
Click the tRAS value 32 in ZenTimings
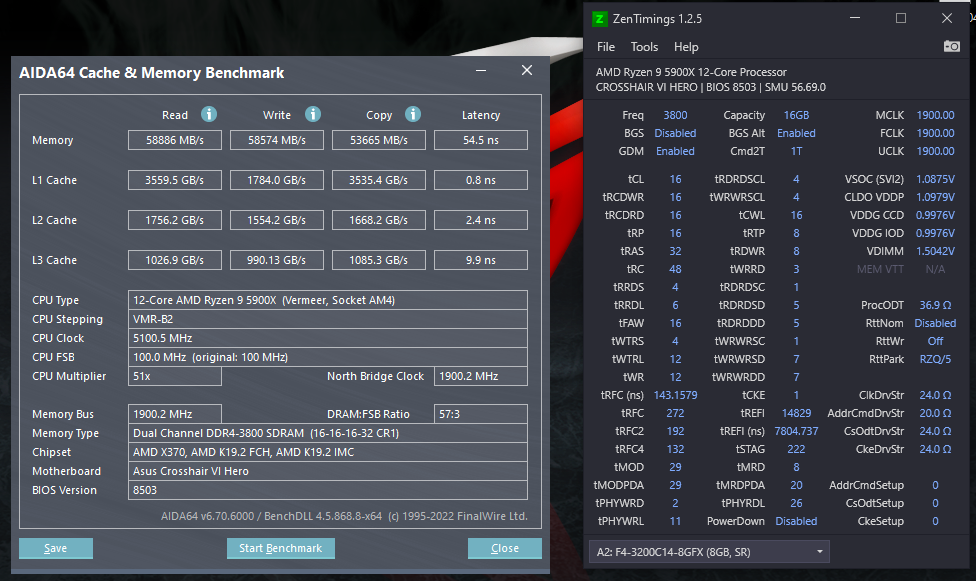click(675, 251)
